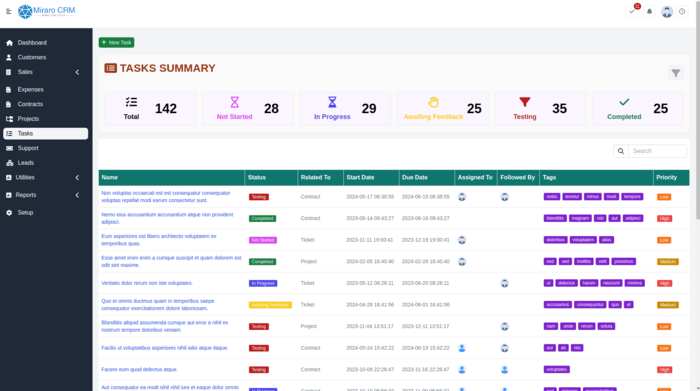Open the notifications bell icon
This screenshot has height=391, width=700.
[650, 12]
